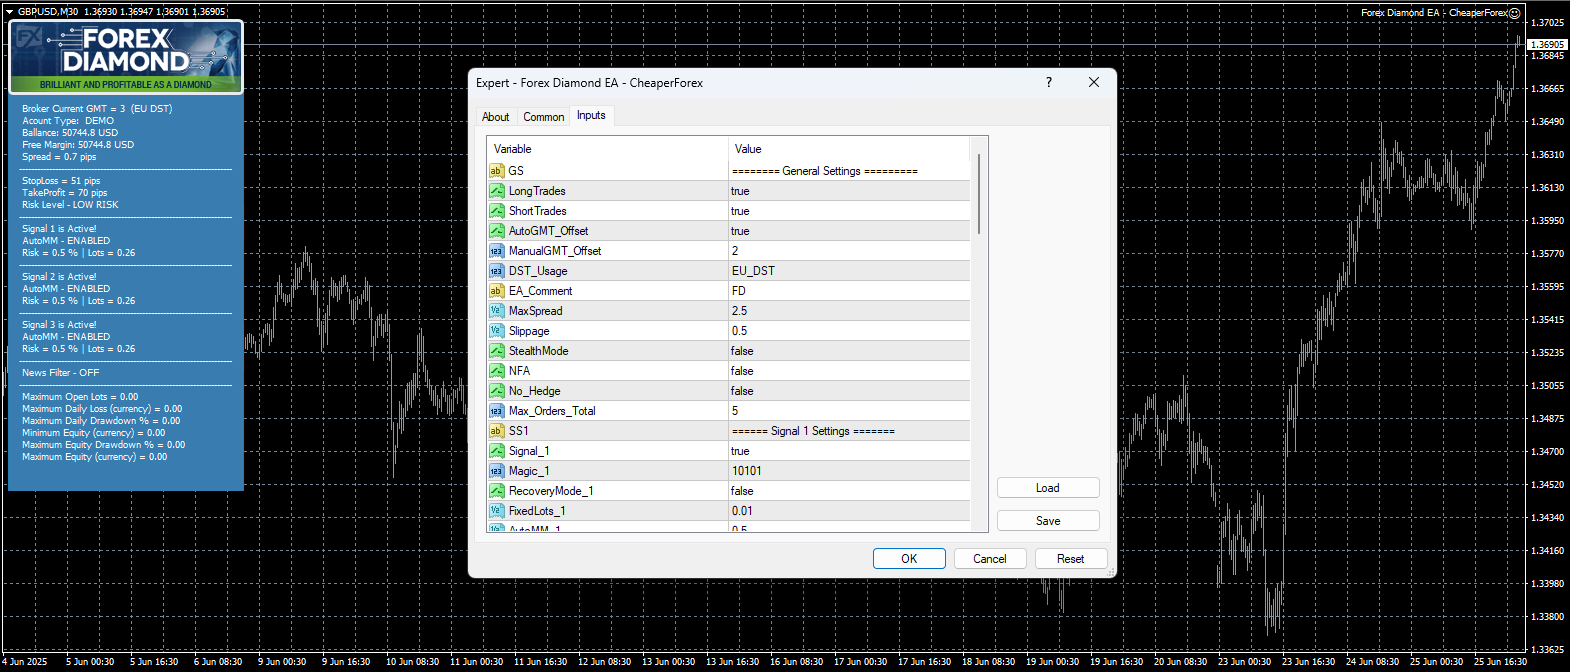Select the NFA value false

(x=742, y=371)
